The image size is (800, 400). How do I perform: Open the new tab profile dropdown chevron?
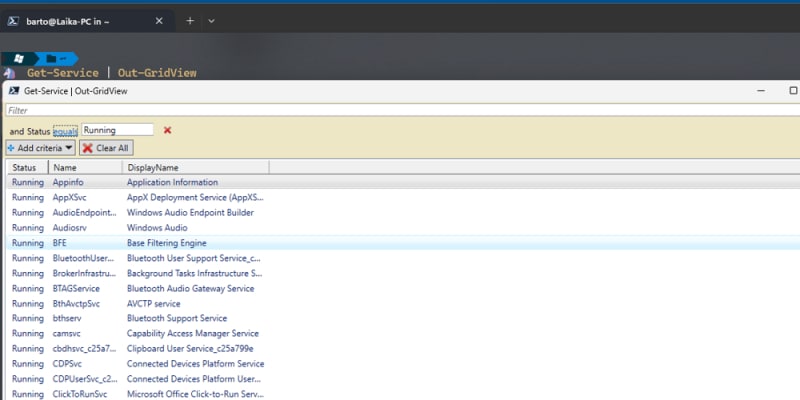click(211, 20)
